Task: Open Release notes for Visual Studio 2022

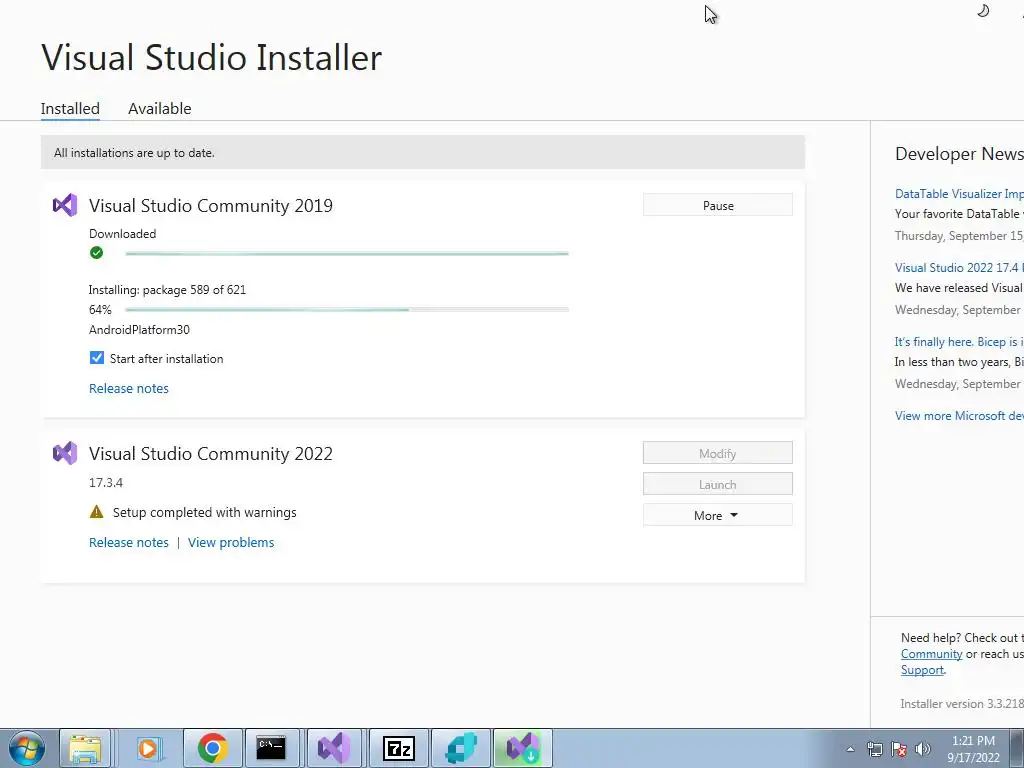Action: [129, 543]
